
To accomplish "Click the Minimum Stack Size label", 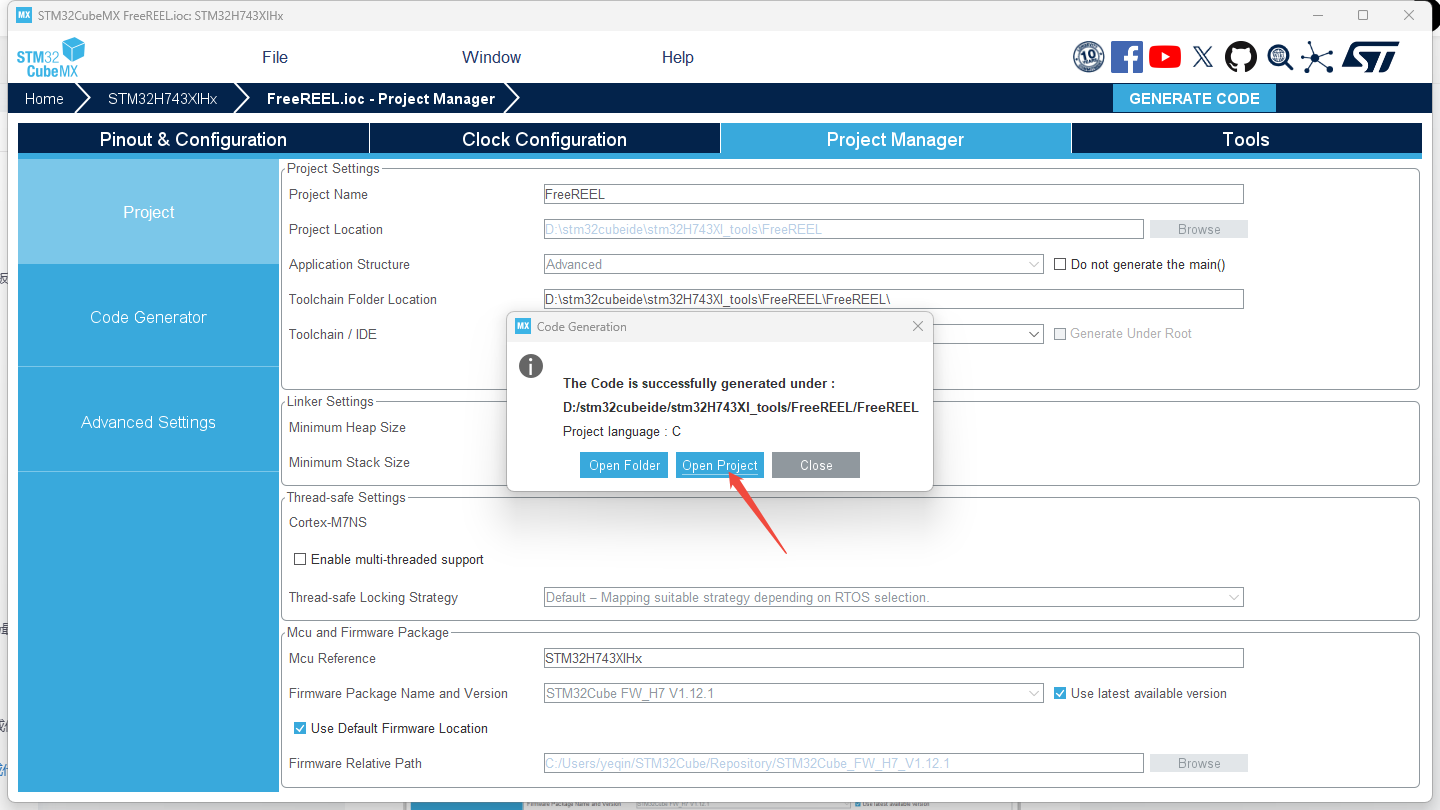I will [x=349, y=462].
